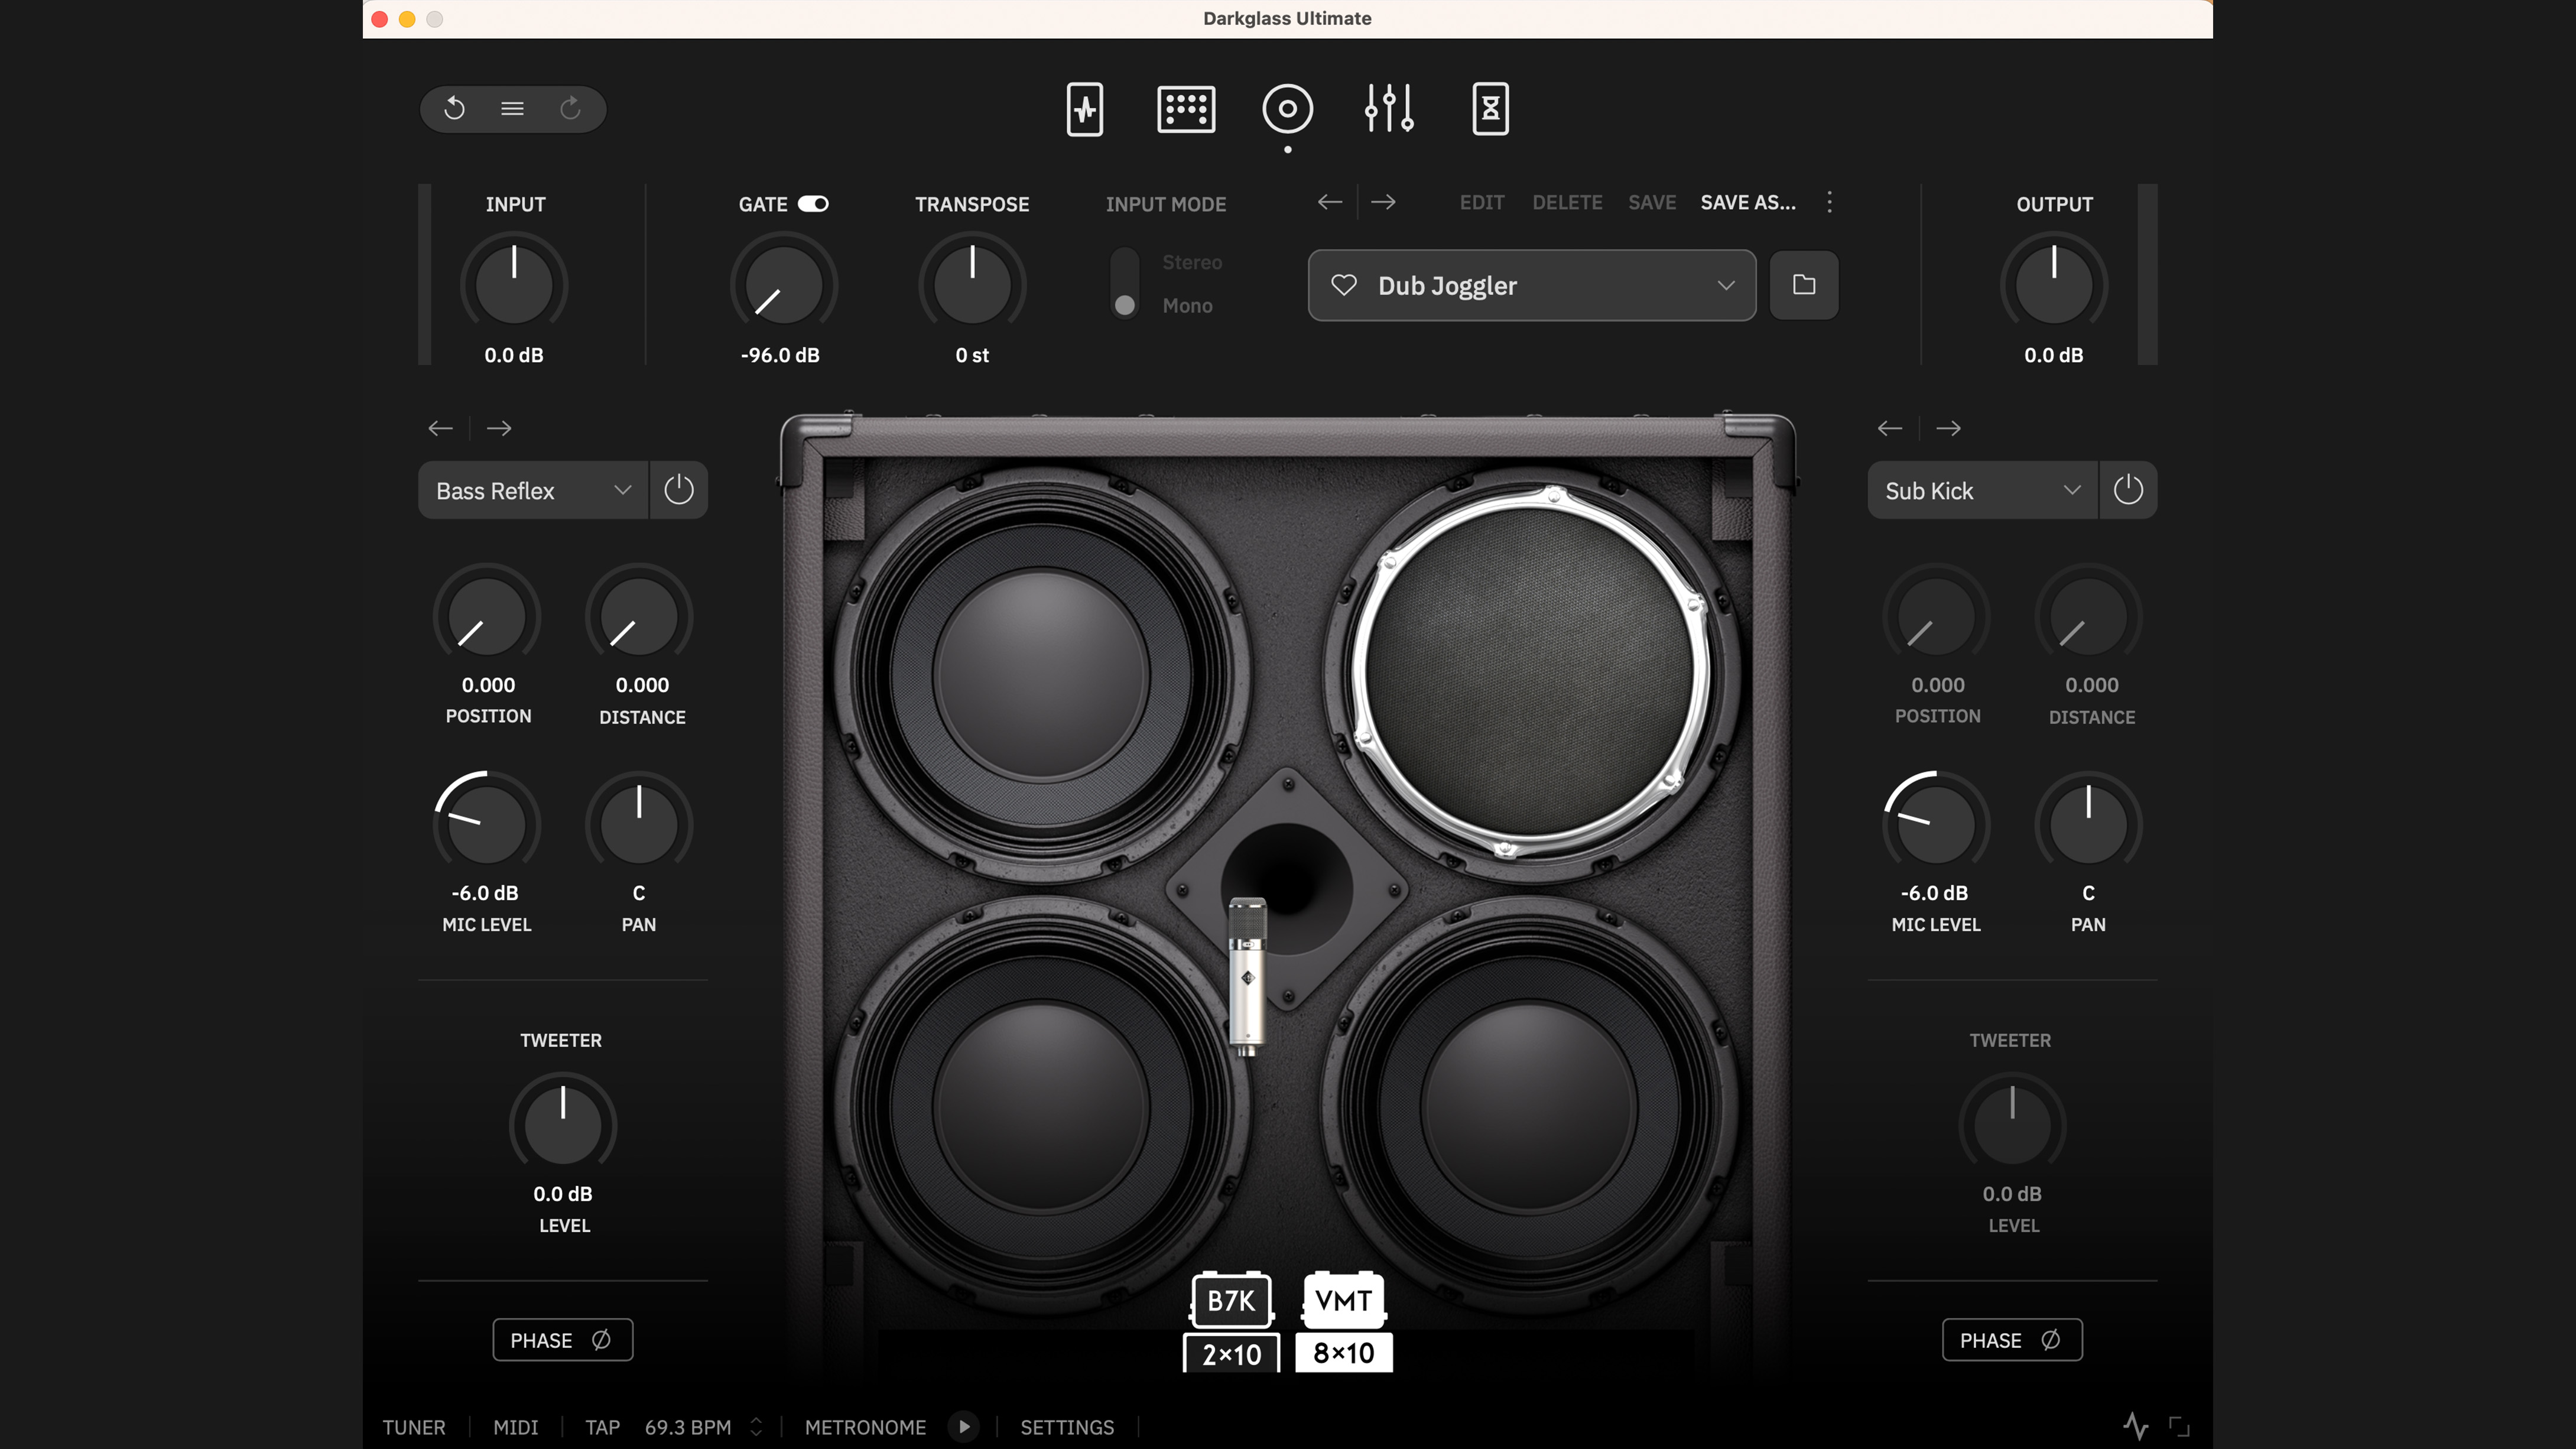This screenshot has height=1449, width=2576.
Task: Click left MIC LEVEL knob
Action: [x=487, y=824]
